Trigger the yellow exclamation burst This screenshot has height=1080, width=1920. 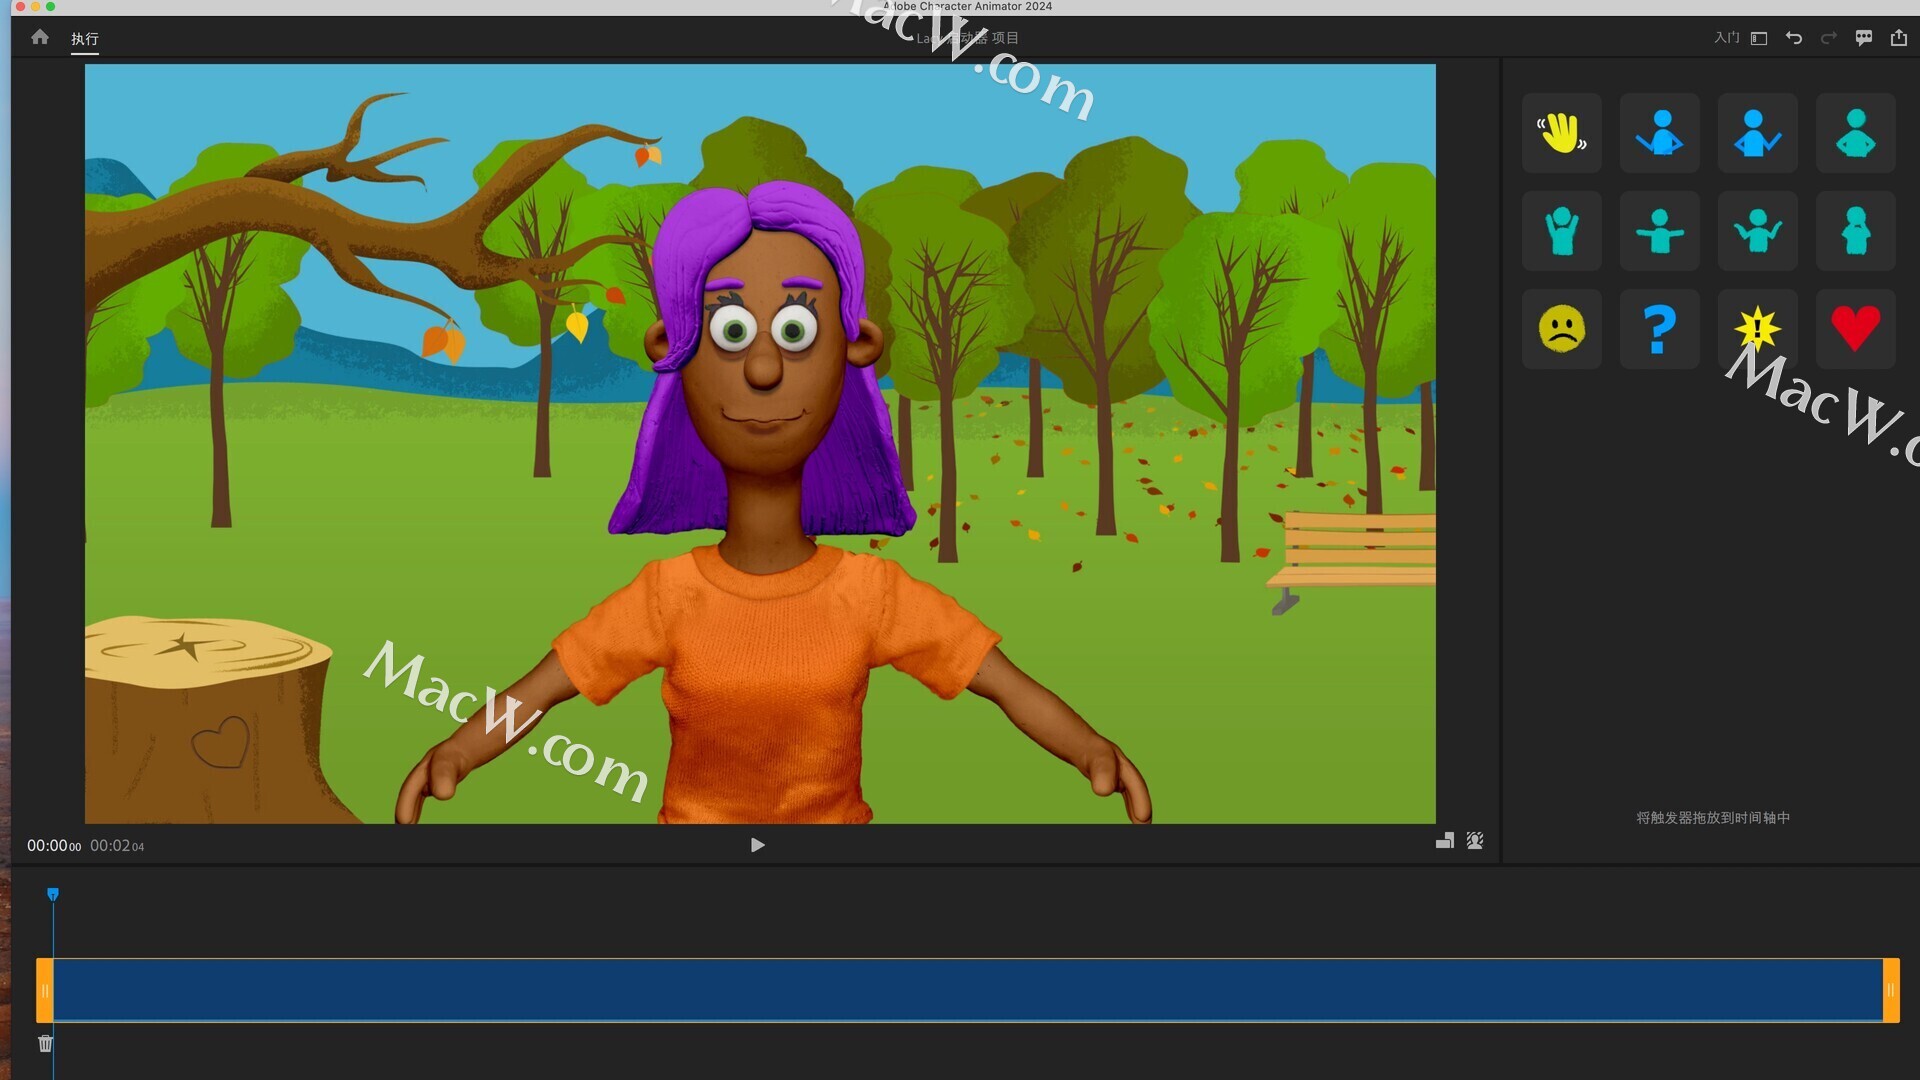click(x=1758, y=329)
